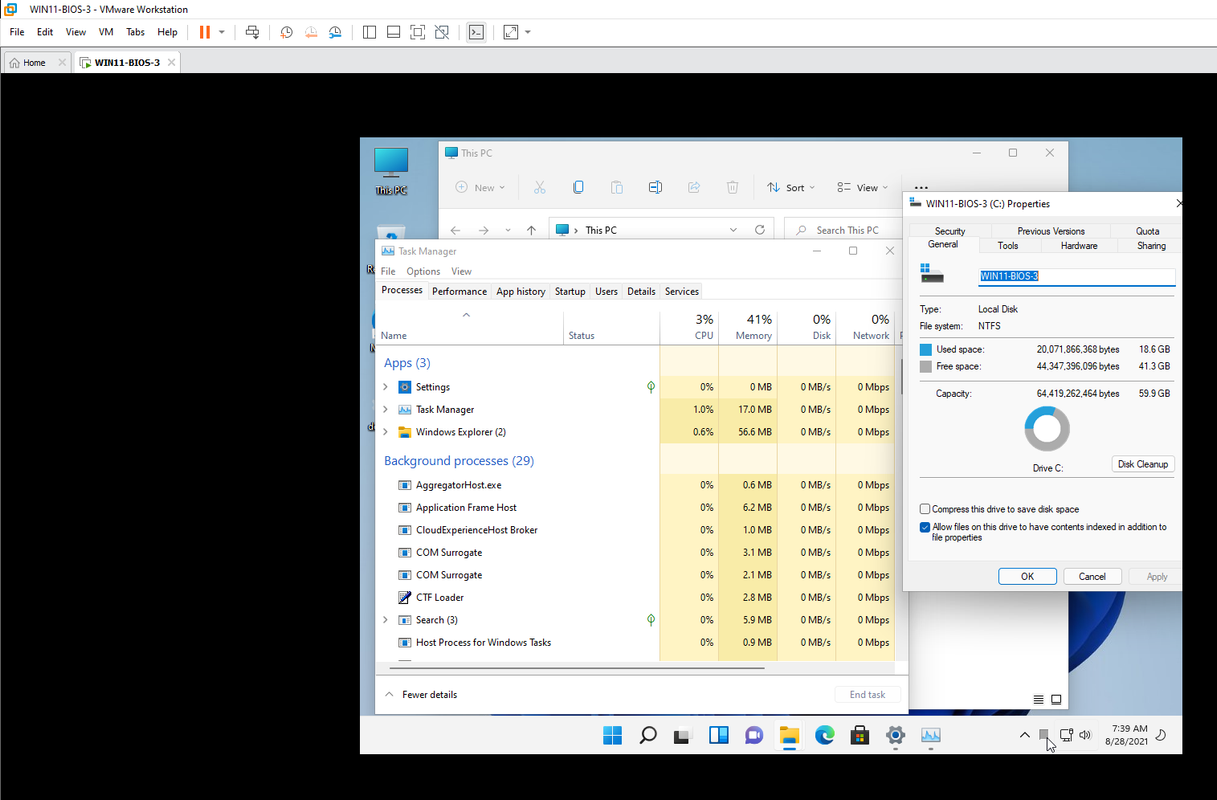1217x800 pixels.
Task: Switch to Performance tab in Task Manager
Action: (x=459, y=291)
